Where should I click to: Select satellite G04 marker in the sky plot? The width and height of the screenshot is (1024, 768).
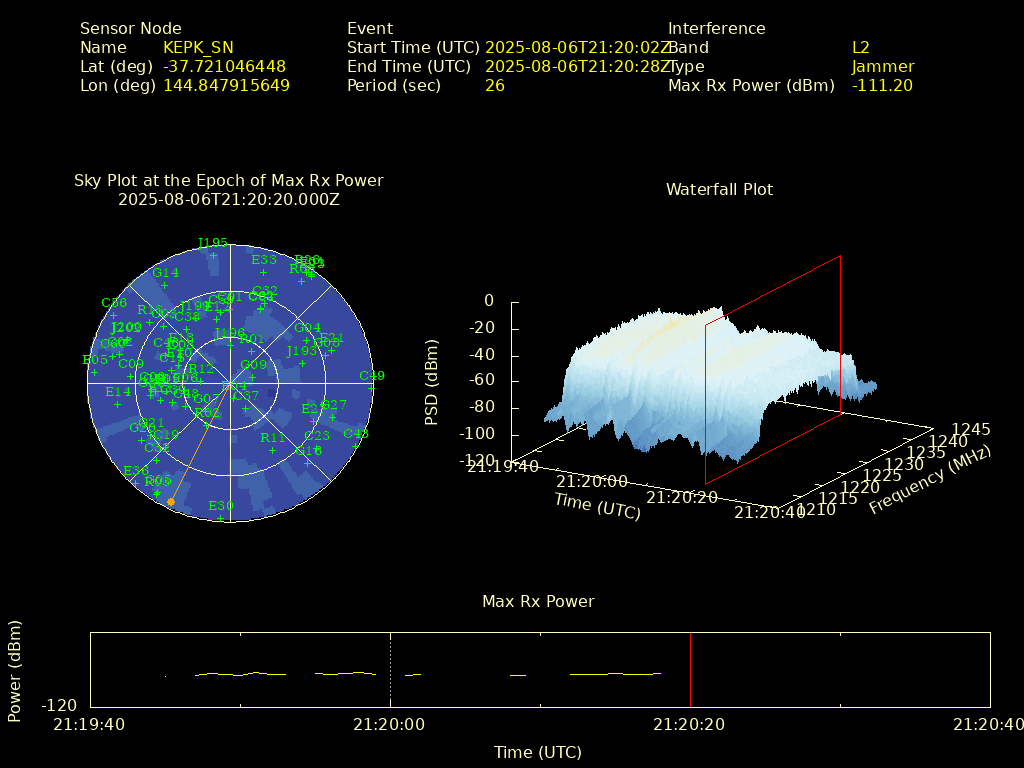tap(307, 340)
